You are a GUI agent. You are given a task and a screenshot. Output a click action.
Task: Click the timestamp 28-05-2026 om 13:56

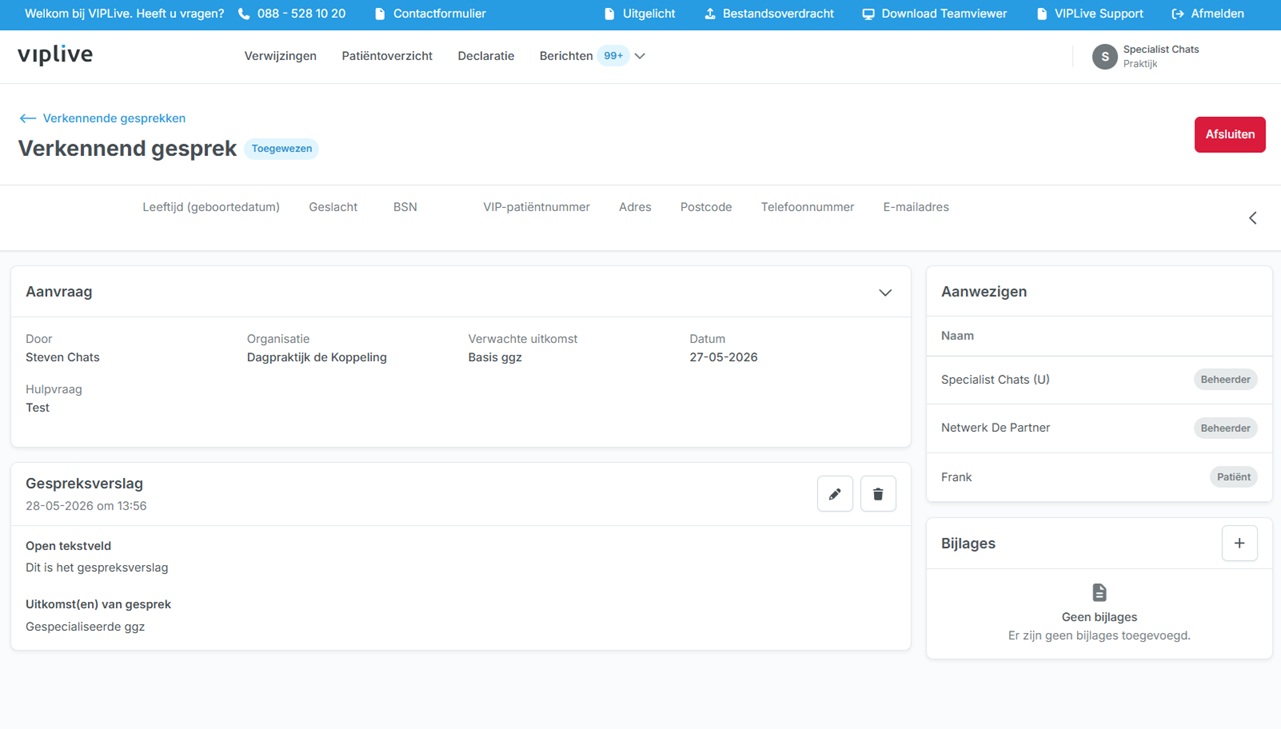[86, 506]
